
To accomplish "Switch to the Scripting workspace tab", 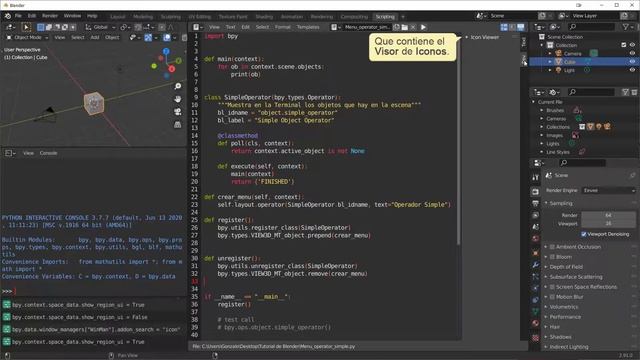I will point(385,17).
